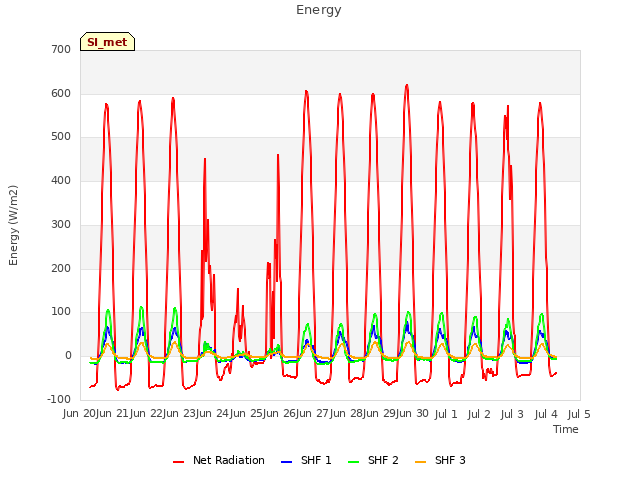Screen dimensions: 640x480
Task: Click the green SHF 2 legend swatch
Action: click(353, 462)
